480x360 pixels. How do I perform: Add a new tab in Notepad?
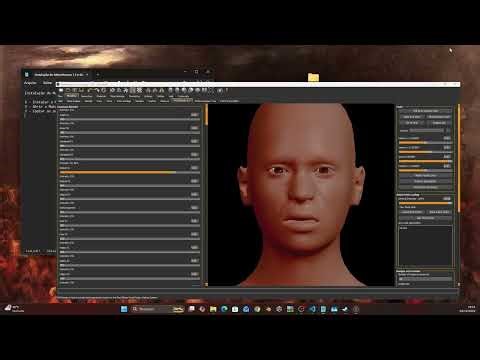click(x=98, y=74)
